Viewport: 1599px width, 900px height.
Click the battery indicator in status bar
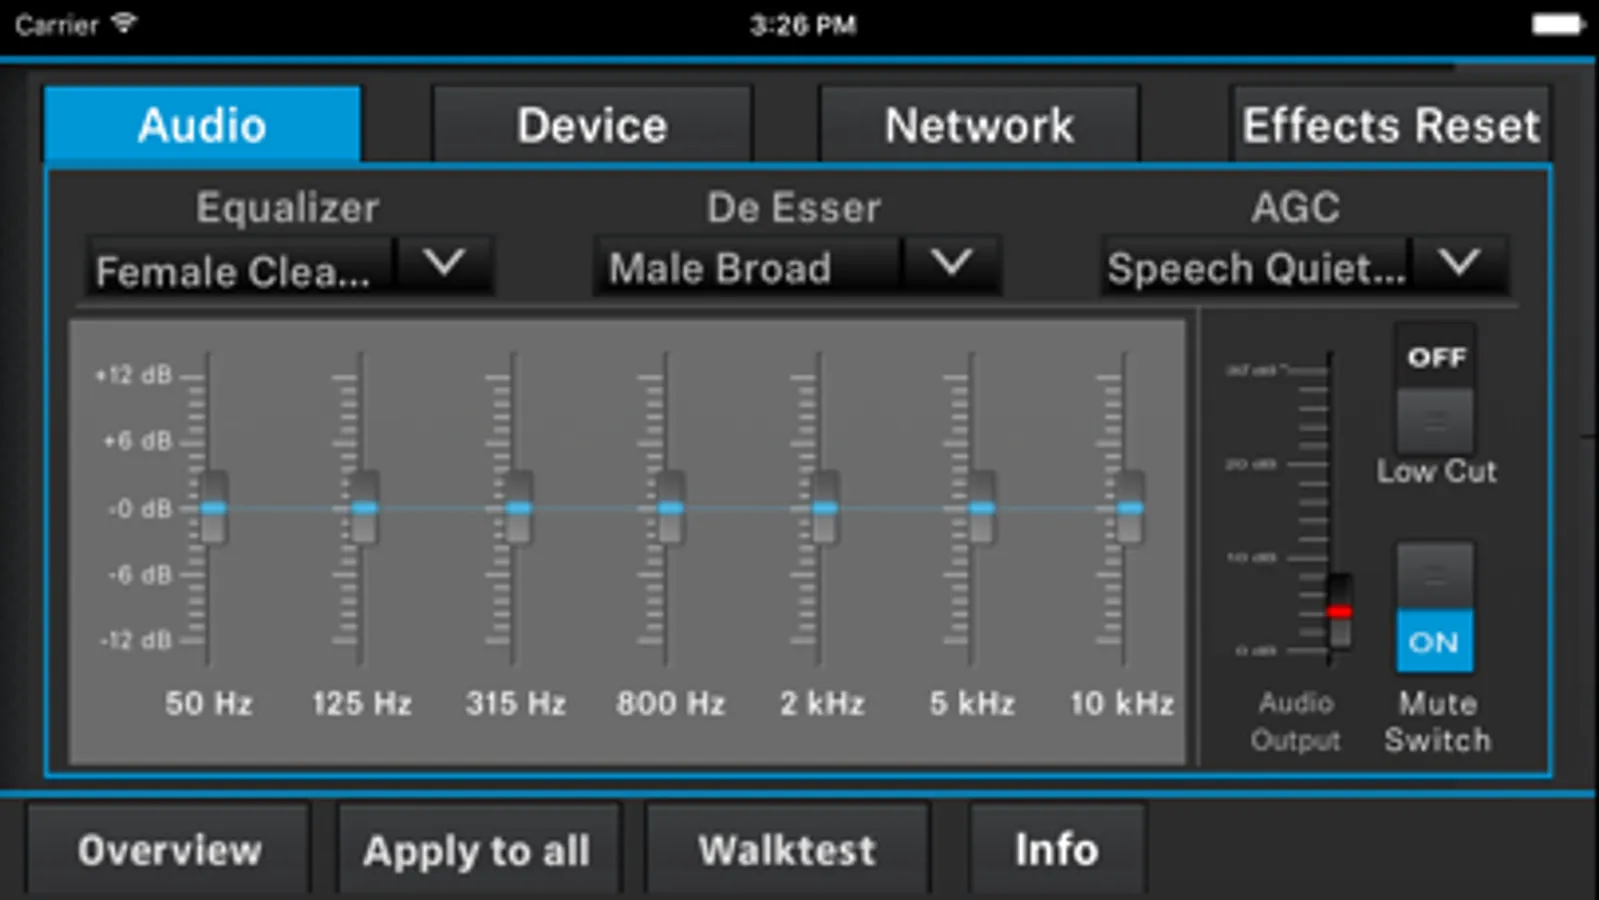(1558, 24)
